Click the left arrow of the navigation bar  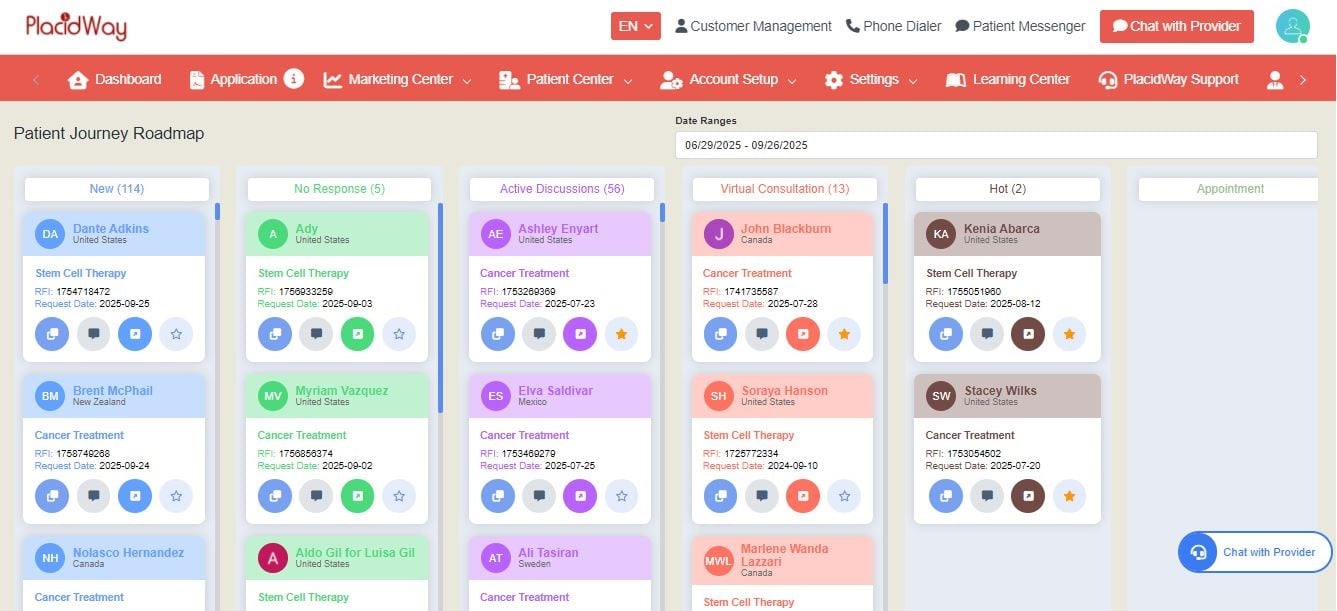click(x=36, y=80)
